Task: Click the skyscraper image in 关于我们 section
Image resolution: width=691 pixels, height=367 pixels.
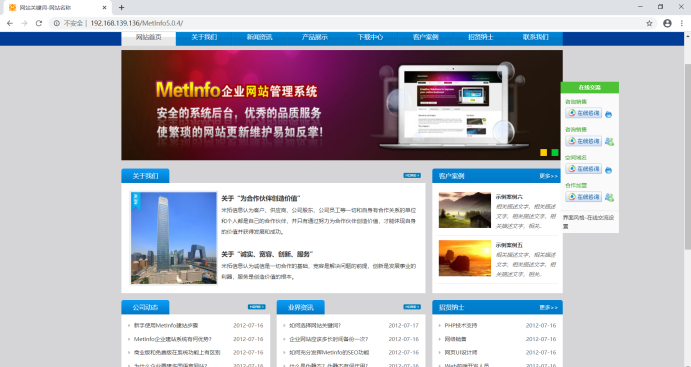Action: [174, 238]
